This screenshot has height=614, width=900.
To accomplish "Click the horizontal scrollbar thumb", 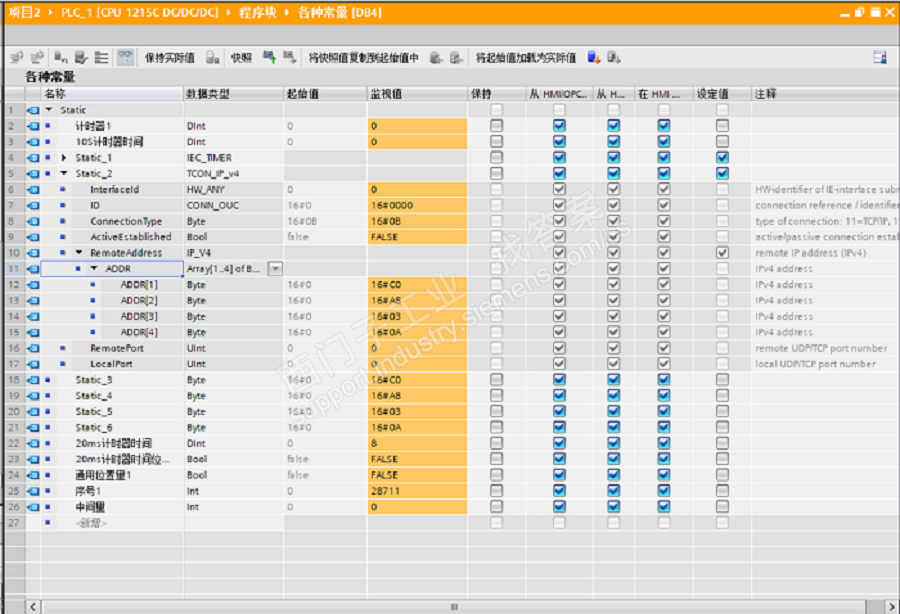I will pos(454,607).
